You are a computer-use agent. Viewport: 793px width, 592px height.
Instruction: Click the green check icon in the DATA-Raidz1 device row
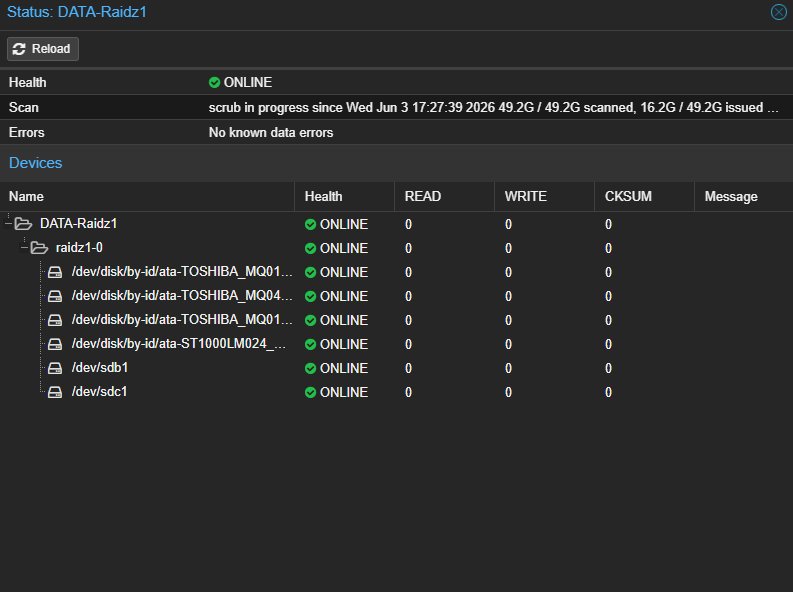[311, 224]
